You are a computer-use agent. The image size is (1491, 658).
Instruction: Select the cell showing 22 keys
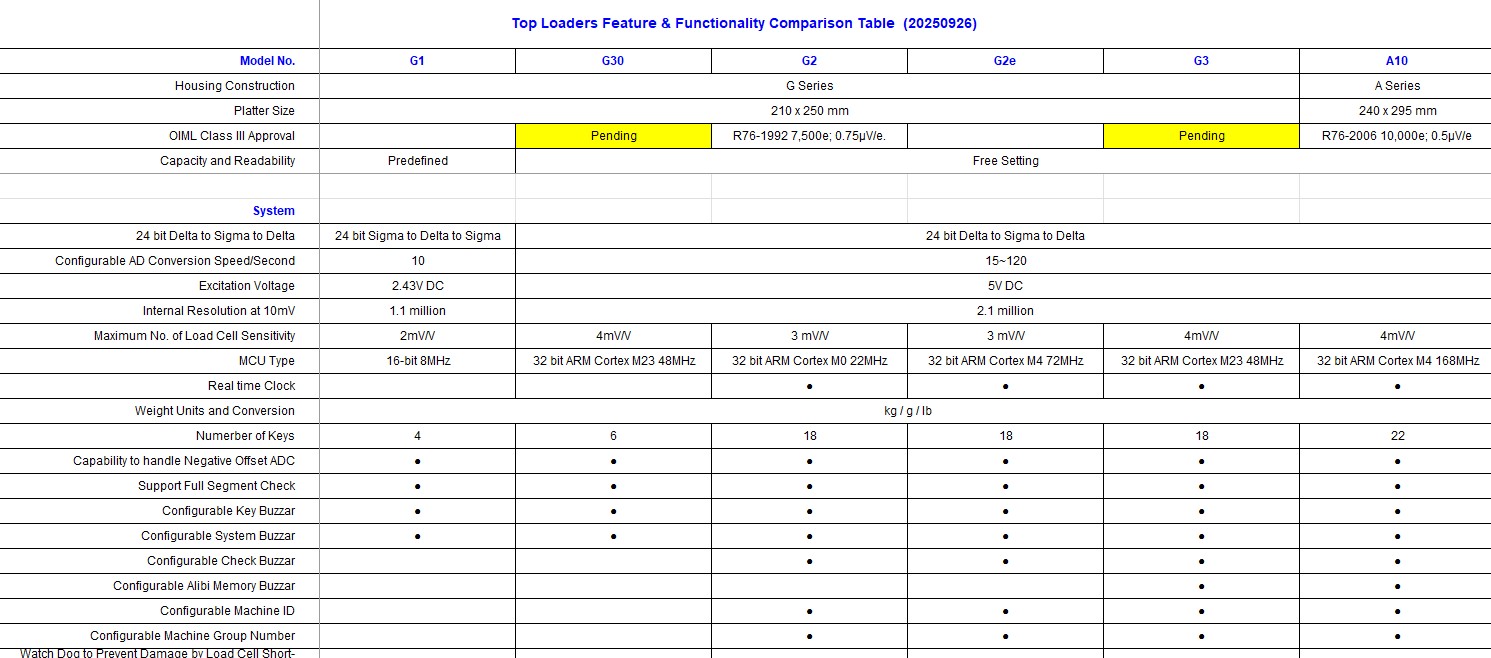coord(1397,436)
